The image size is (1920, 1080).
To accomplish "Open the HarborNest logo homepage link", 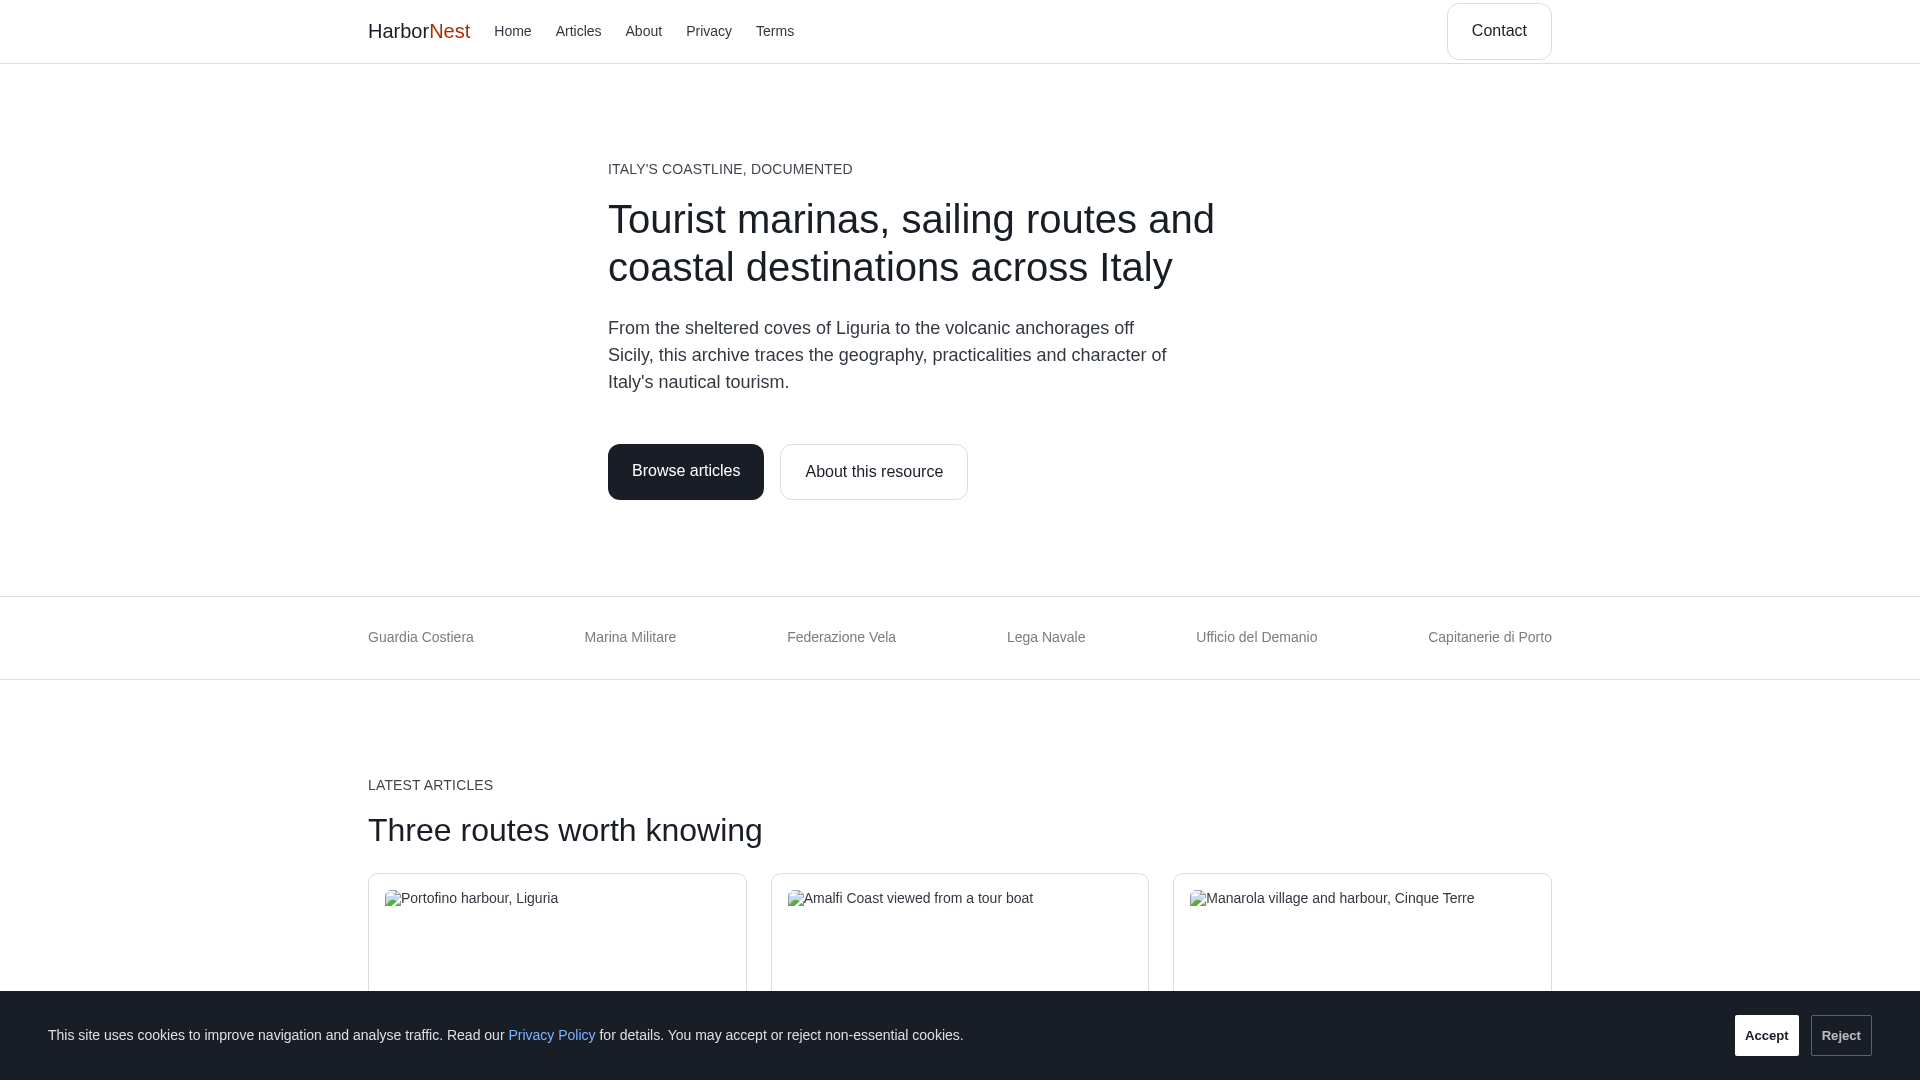I will pos(418,31).
